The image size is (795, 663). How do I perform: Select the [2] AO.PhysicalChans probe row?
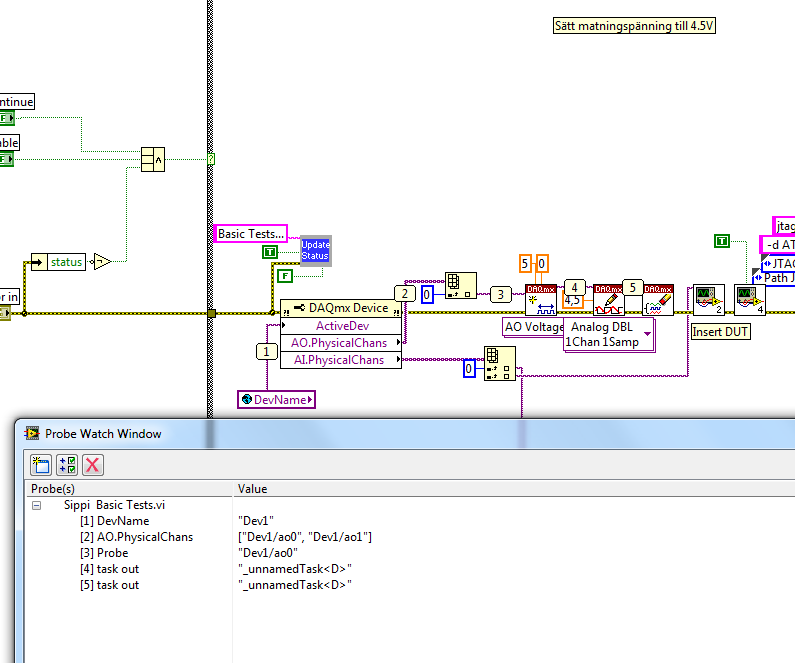(x=129, y=537)
